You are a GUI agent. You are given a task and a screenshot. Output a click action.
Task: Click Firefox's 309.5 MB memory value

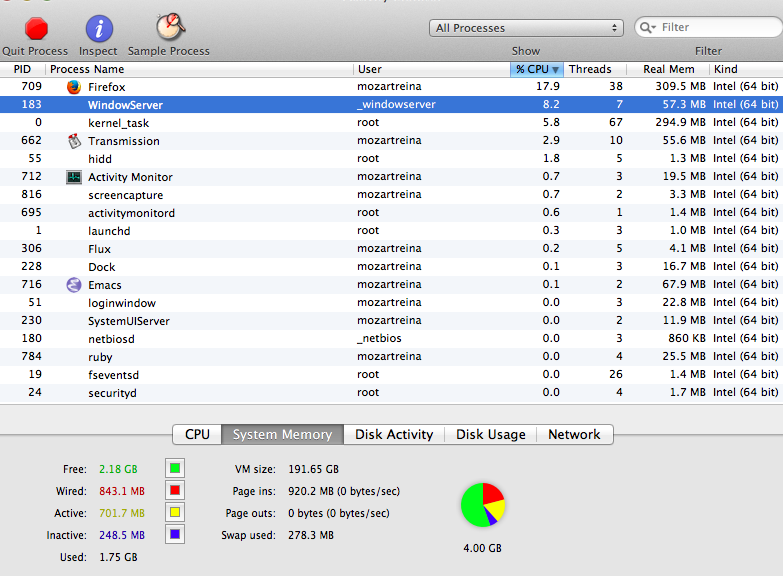point(681,86)
